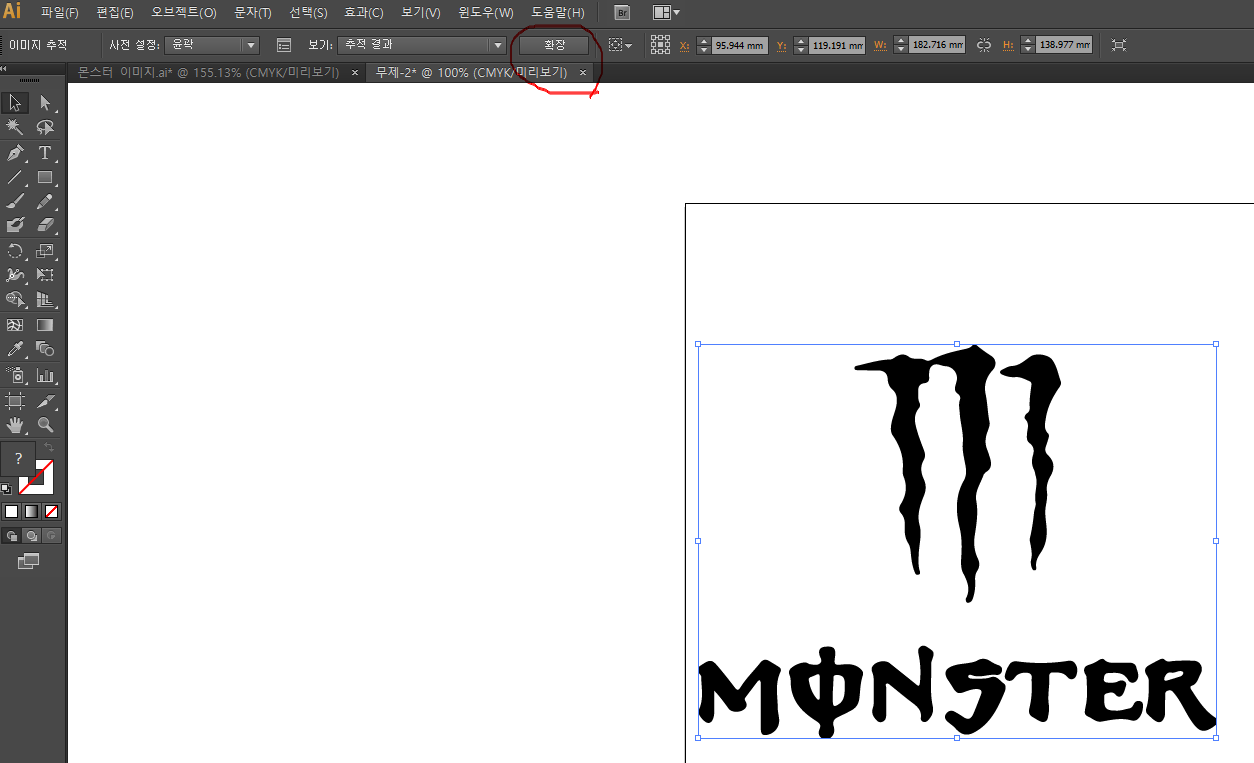Open the 윈도우(W) menu
Screen dimensions: 1254x763
click(486, 13)
